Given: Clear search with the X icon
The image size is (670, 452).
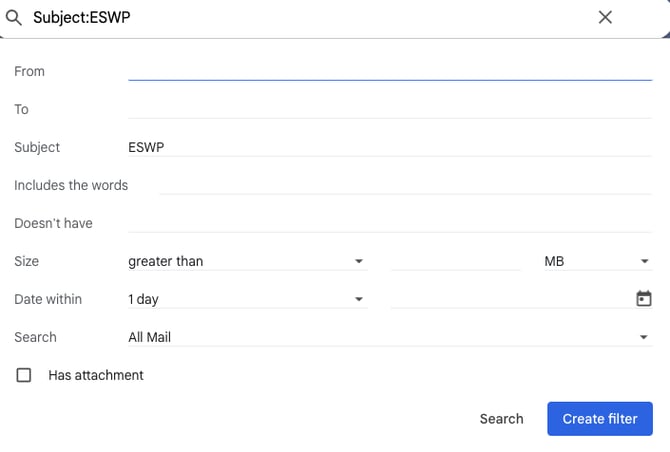Looking at the screenshot, I should (x=605, y=18).
